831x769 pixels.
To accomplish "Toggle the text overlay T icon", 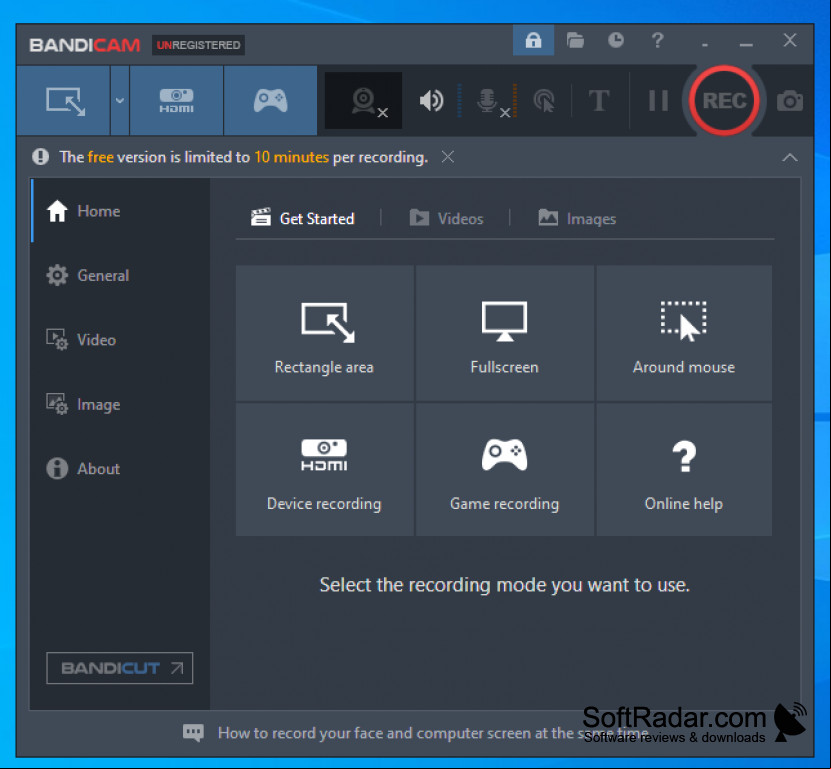I will click(599, 101).
